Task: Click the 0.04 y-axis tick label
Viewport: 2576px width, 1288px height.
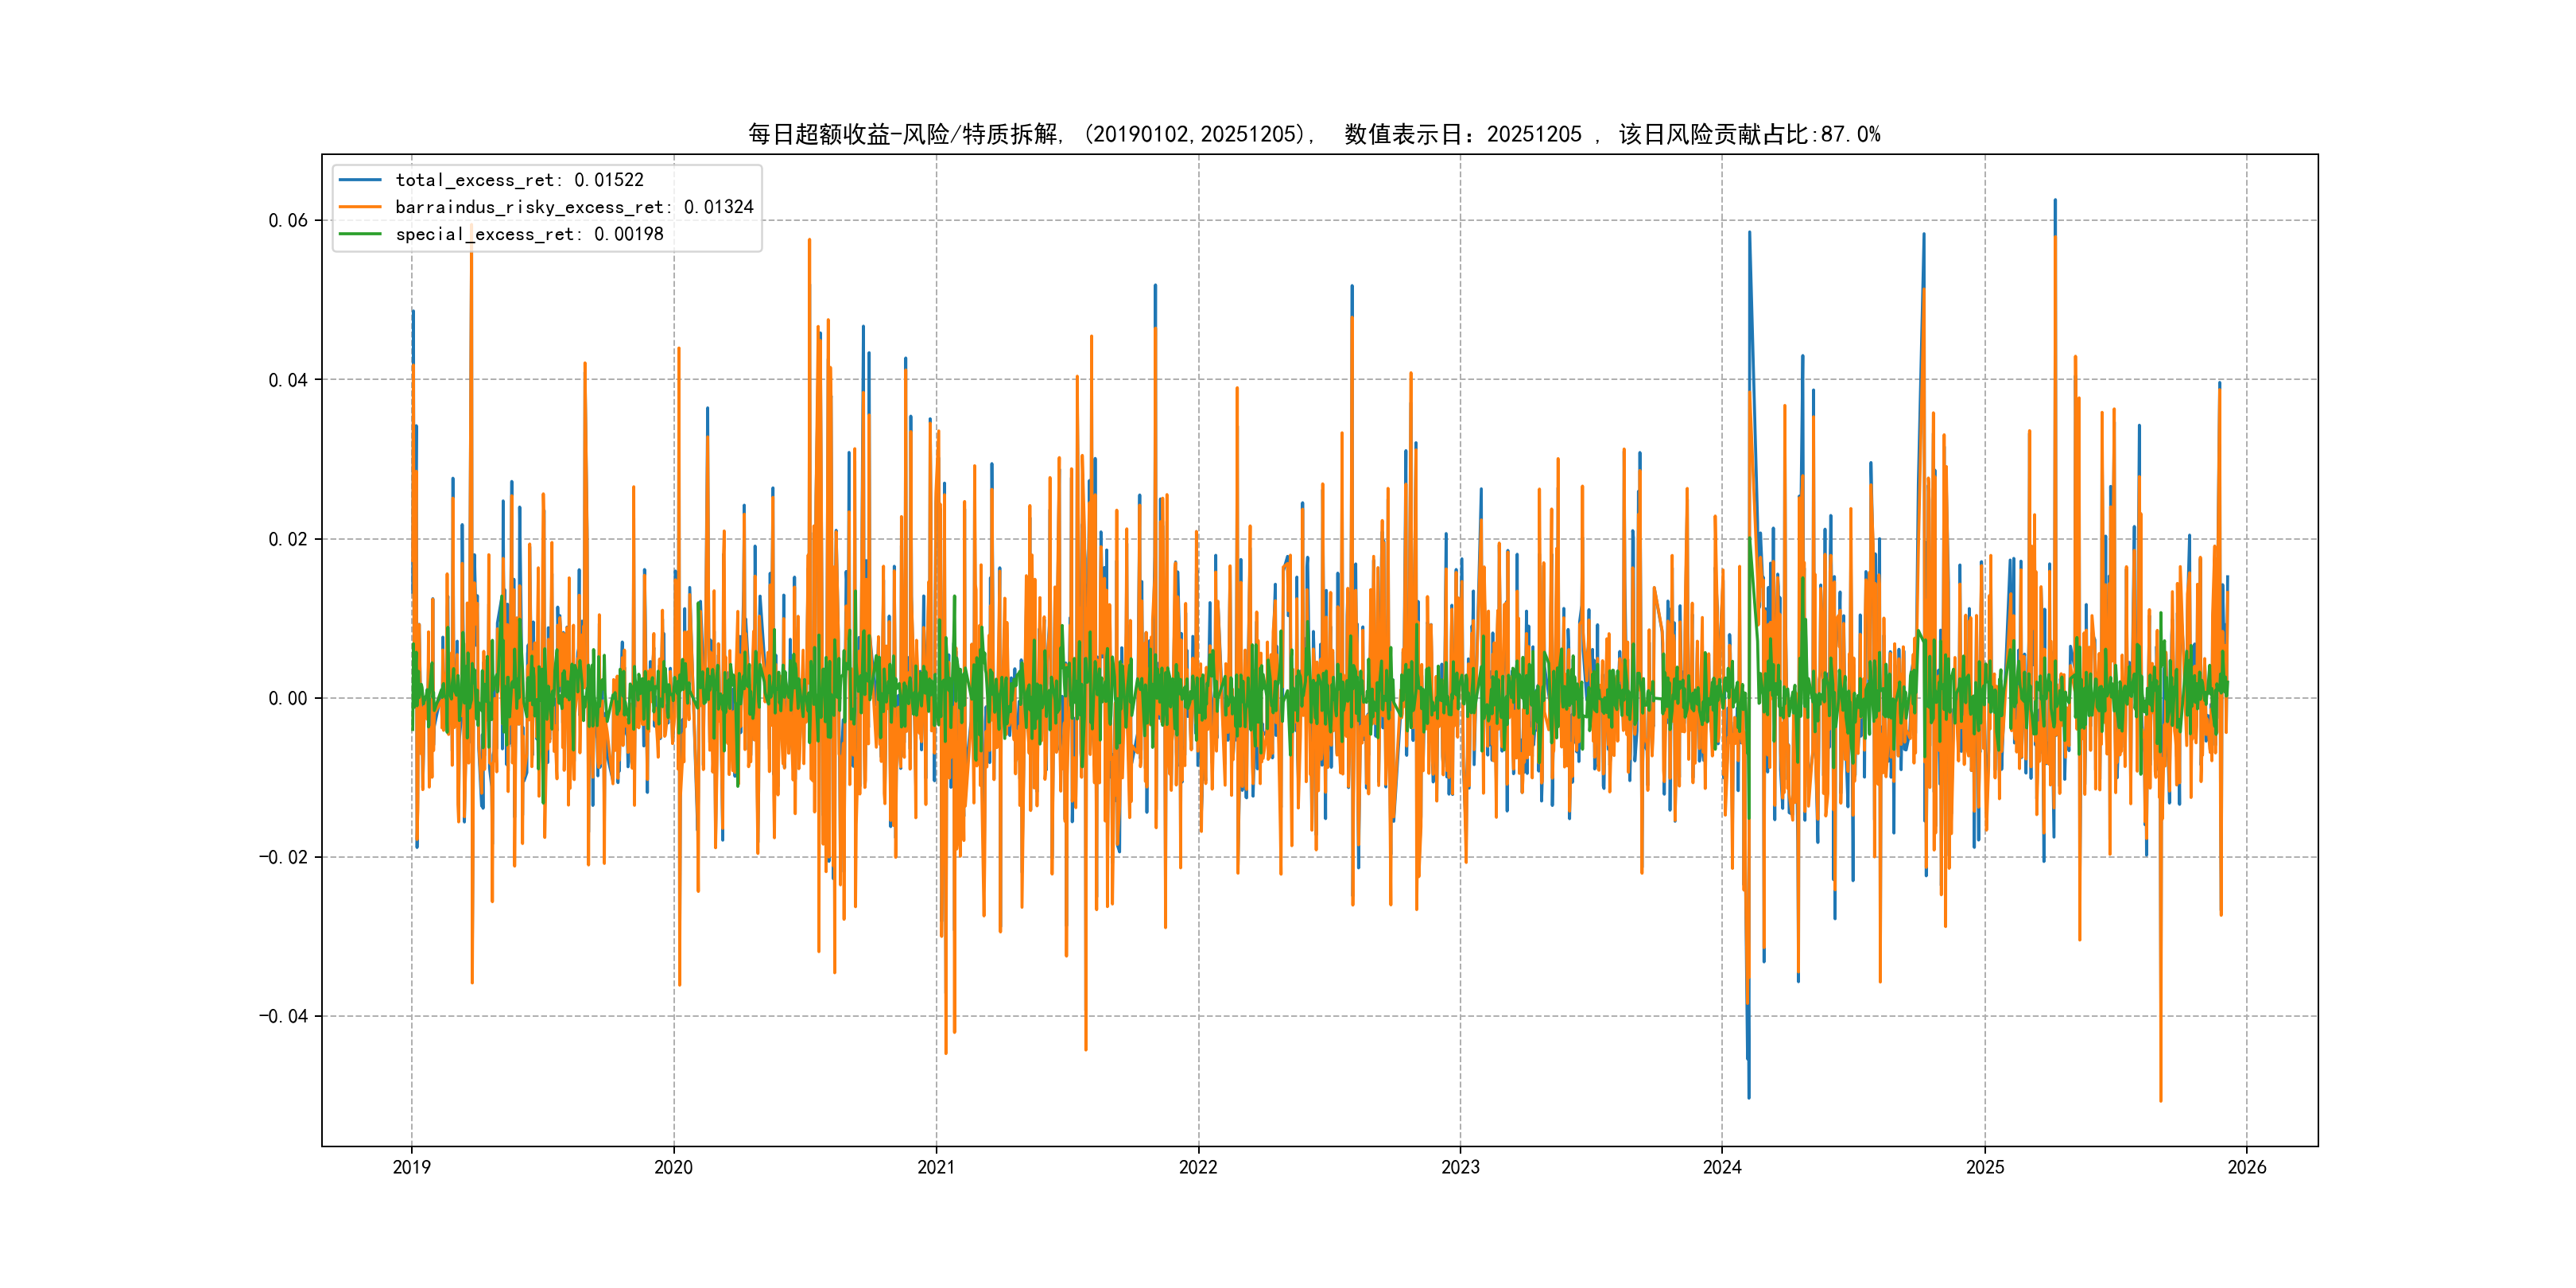Action: tap(288, 380)
